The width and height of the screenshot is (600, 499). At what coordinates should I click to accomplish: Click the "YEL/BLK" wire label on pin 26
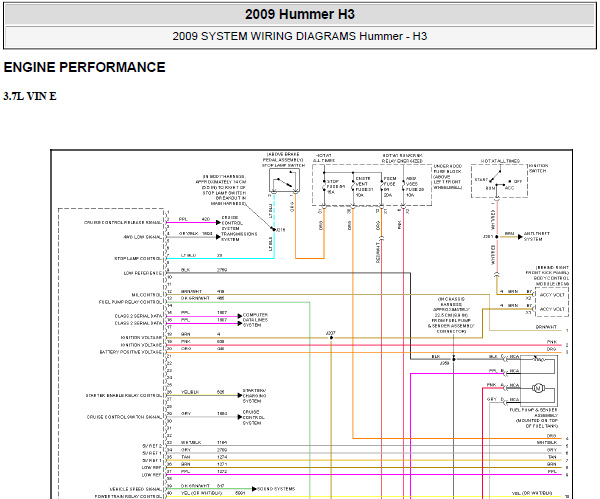(190, 392)
